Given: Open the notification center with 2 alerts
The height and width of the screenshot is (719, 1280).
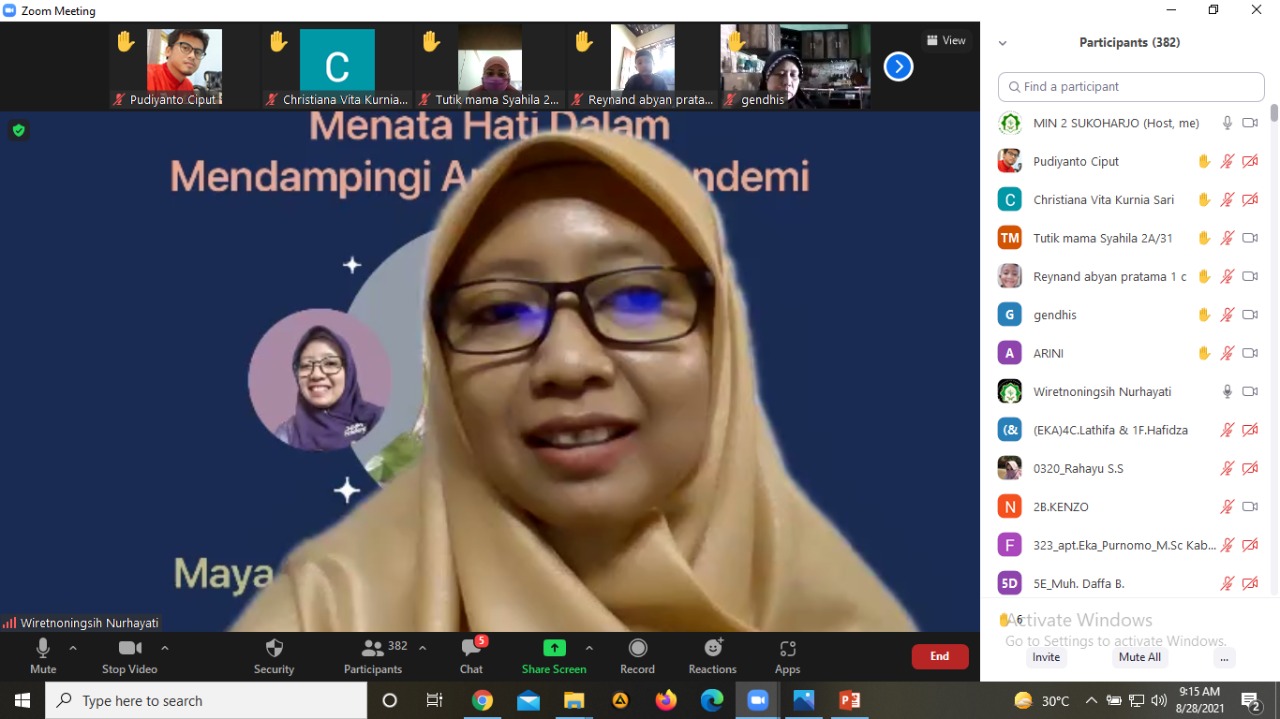Looking at the screenshot, I should click(x=1250, y=700).
